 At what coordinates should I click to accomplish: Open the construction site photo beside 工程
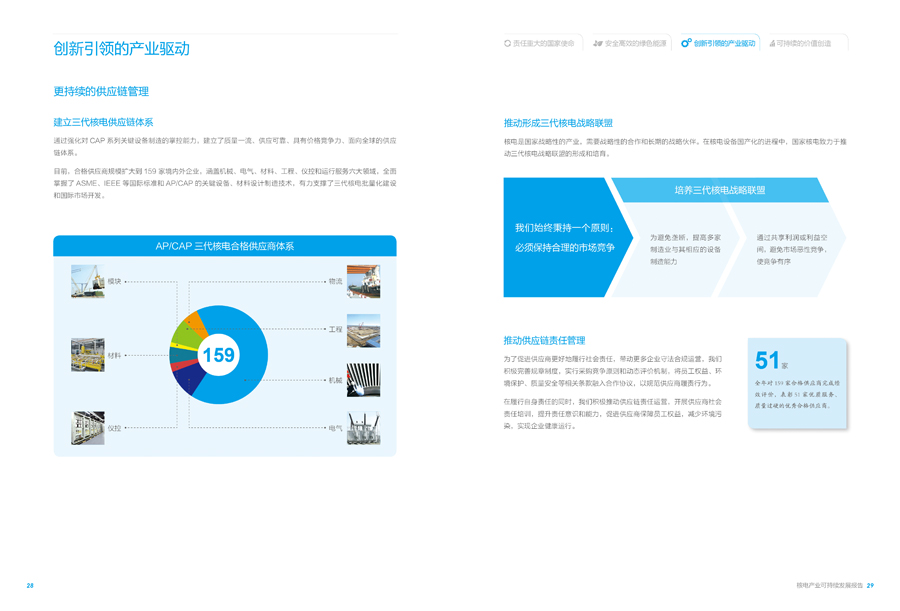(x=363, y=331)
